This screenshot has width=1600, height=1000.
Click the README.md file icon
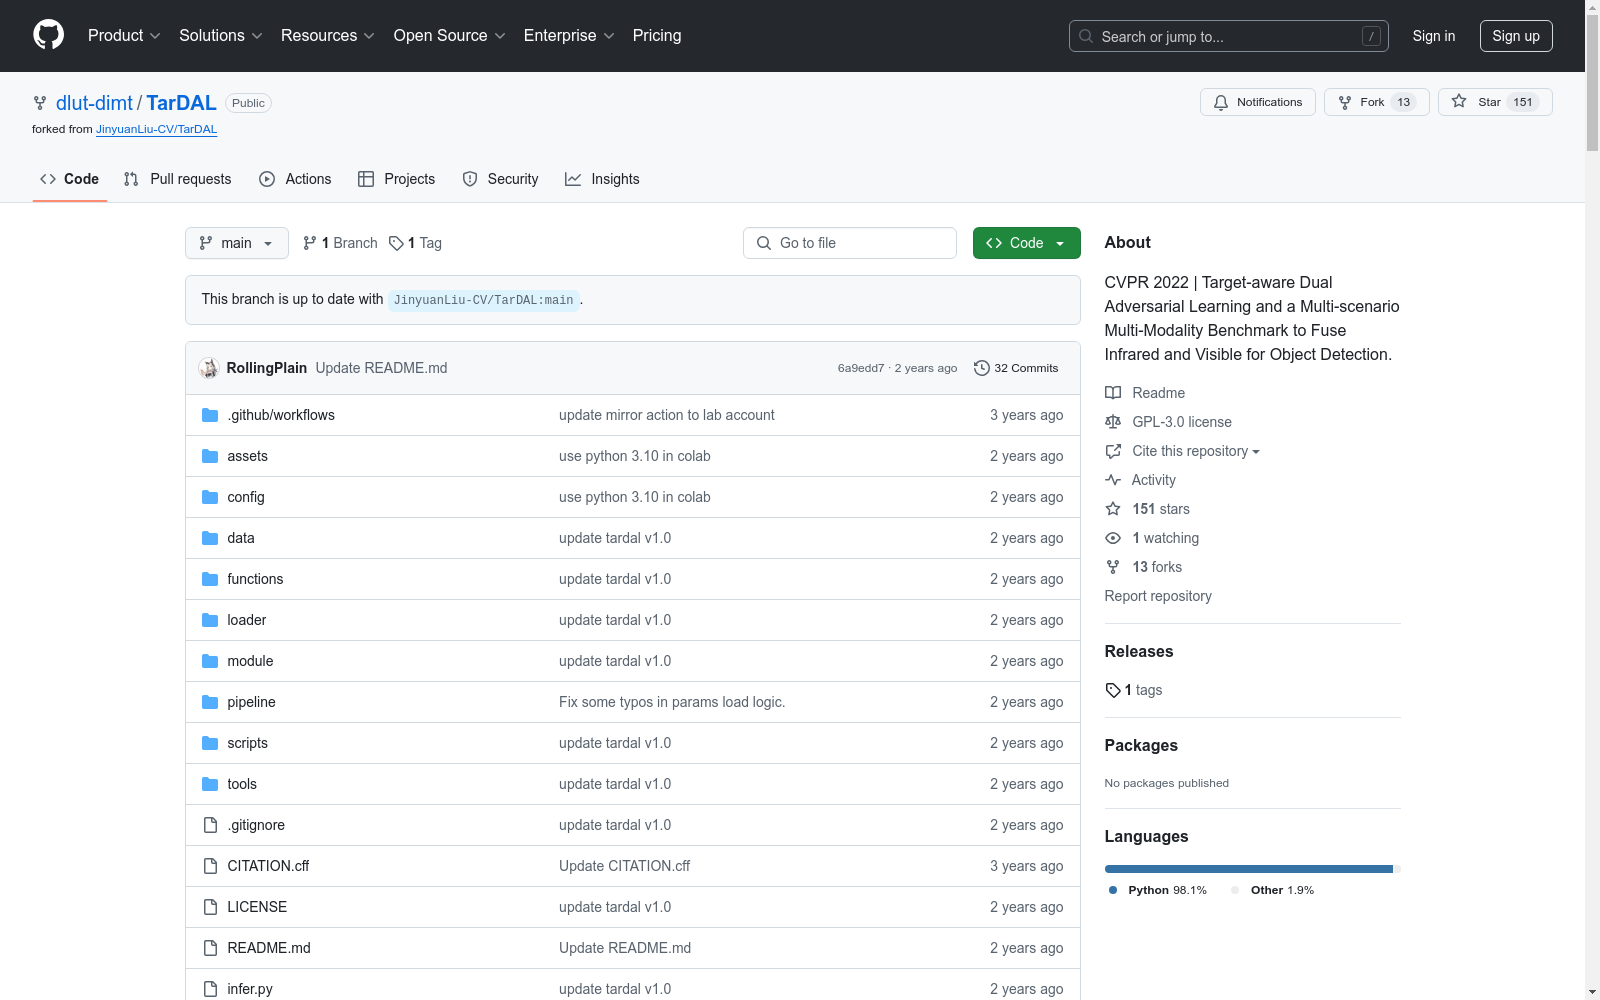[210, 948]
